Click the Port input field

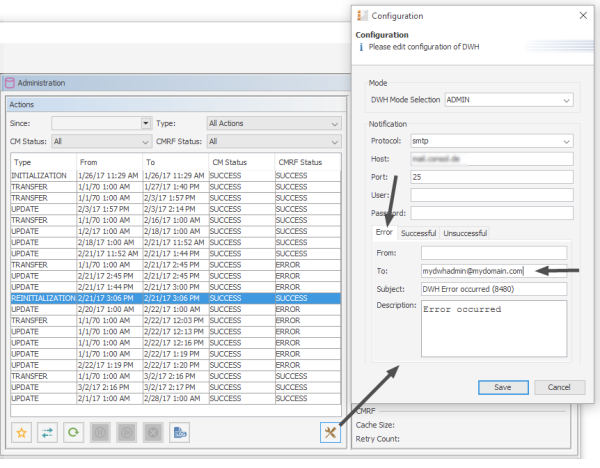491,177
